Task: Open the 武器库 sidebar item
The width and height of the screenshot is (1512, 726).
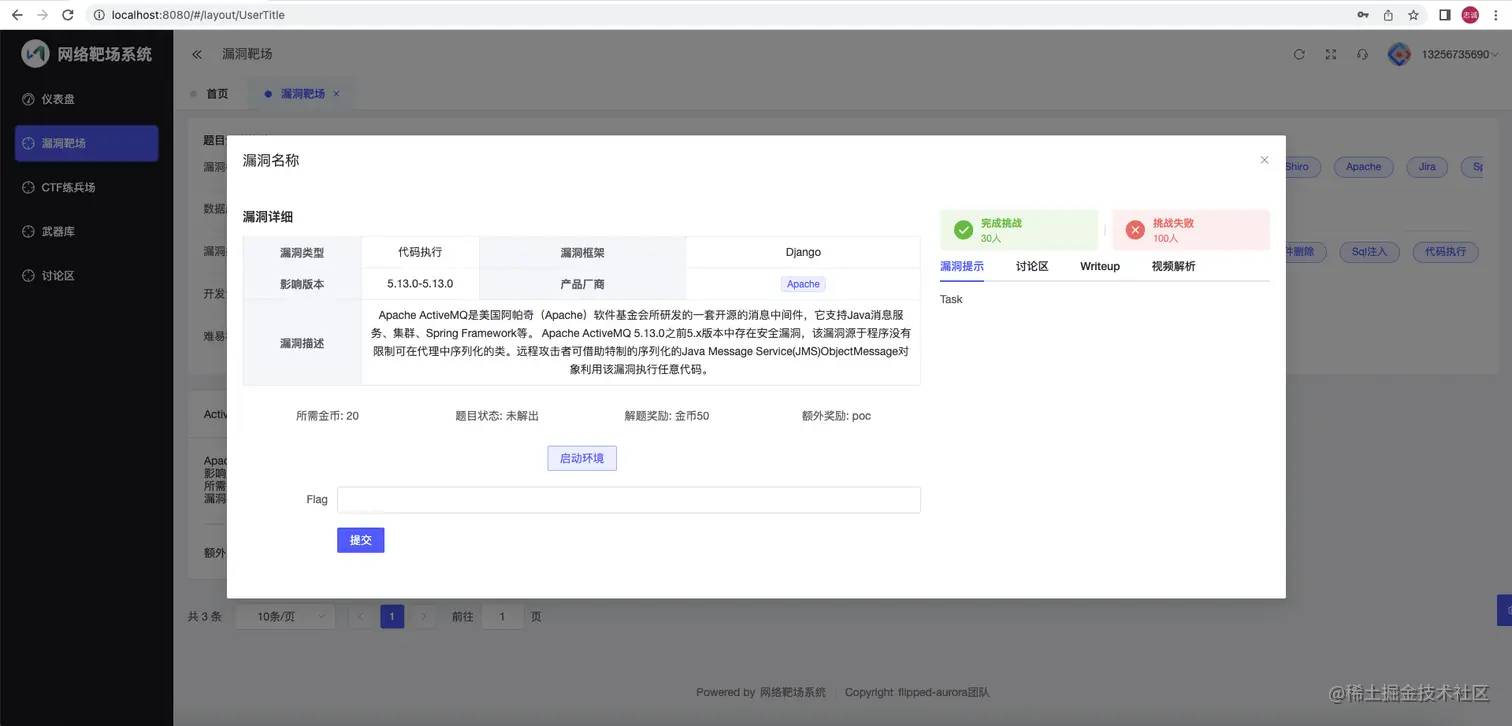Action: (56, 230)
